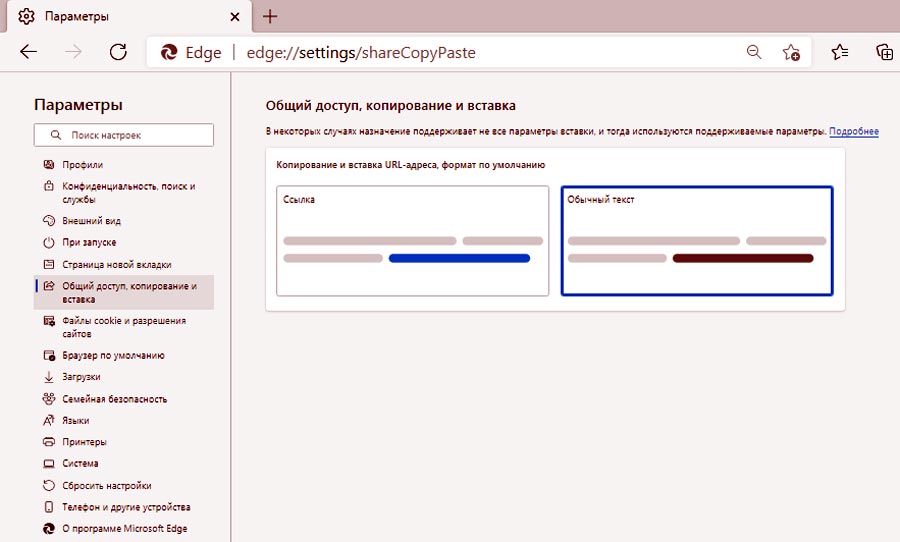Open the Collections icon
Screen dimensions: 900x542
(885, 52)
